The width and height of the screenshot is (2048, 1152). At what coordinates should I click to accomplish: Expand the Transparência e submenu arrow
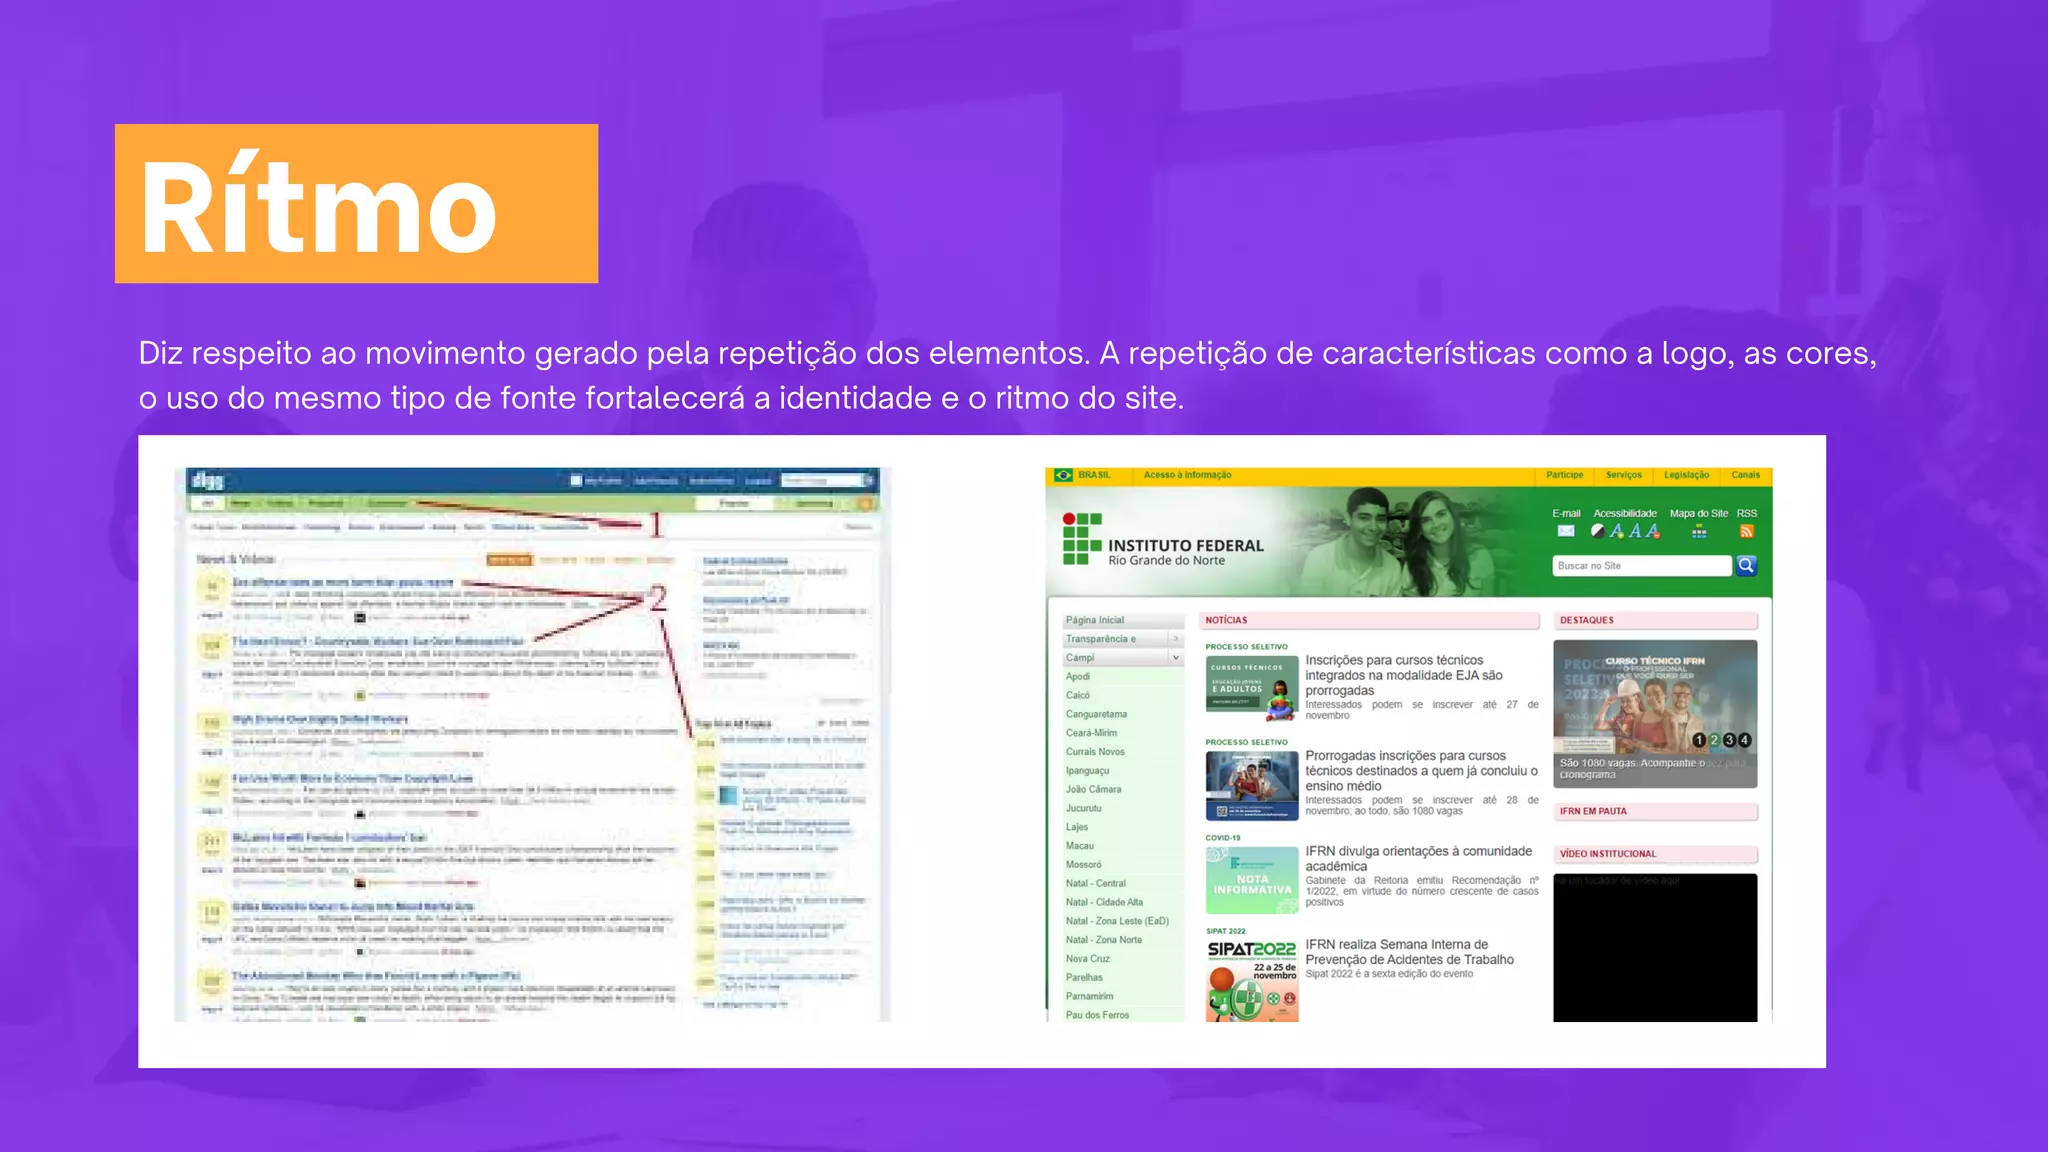[x=1176, y=639]
